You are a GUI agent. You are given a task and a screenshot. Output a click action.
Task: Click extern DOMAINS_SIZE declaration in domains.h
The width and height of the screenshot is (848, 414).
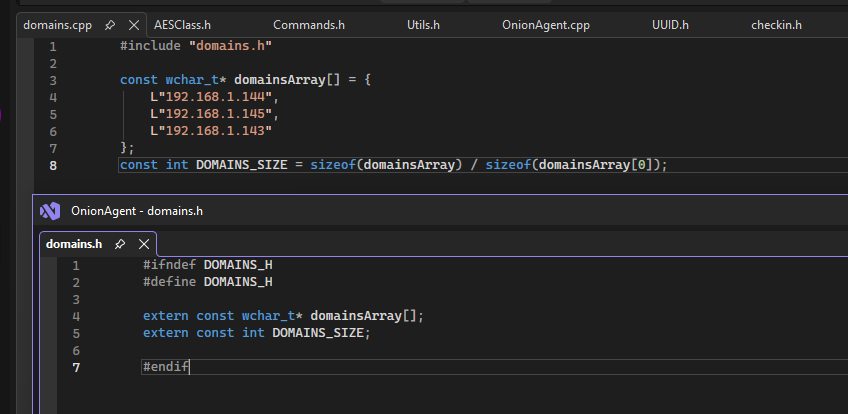point(257,333)
